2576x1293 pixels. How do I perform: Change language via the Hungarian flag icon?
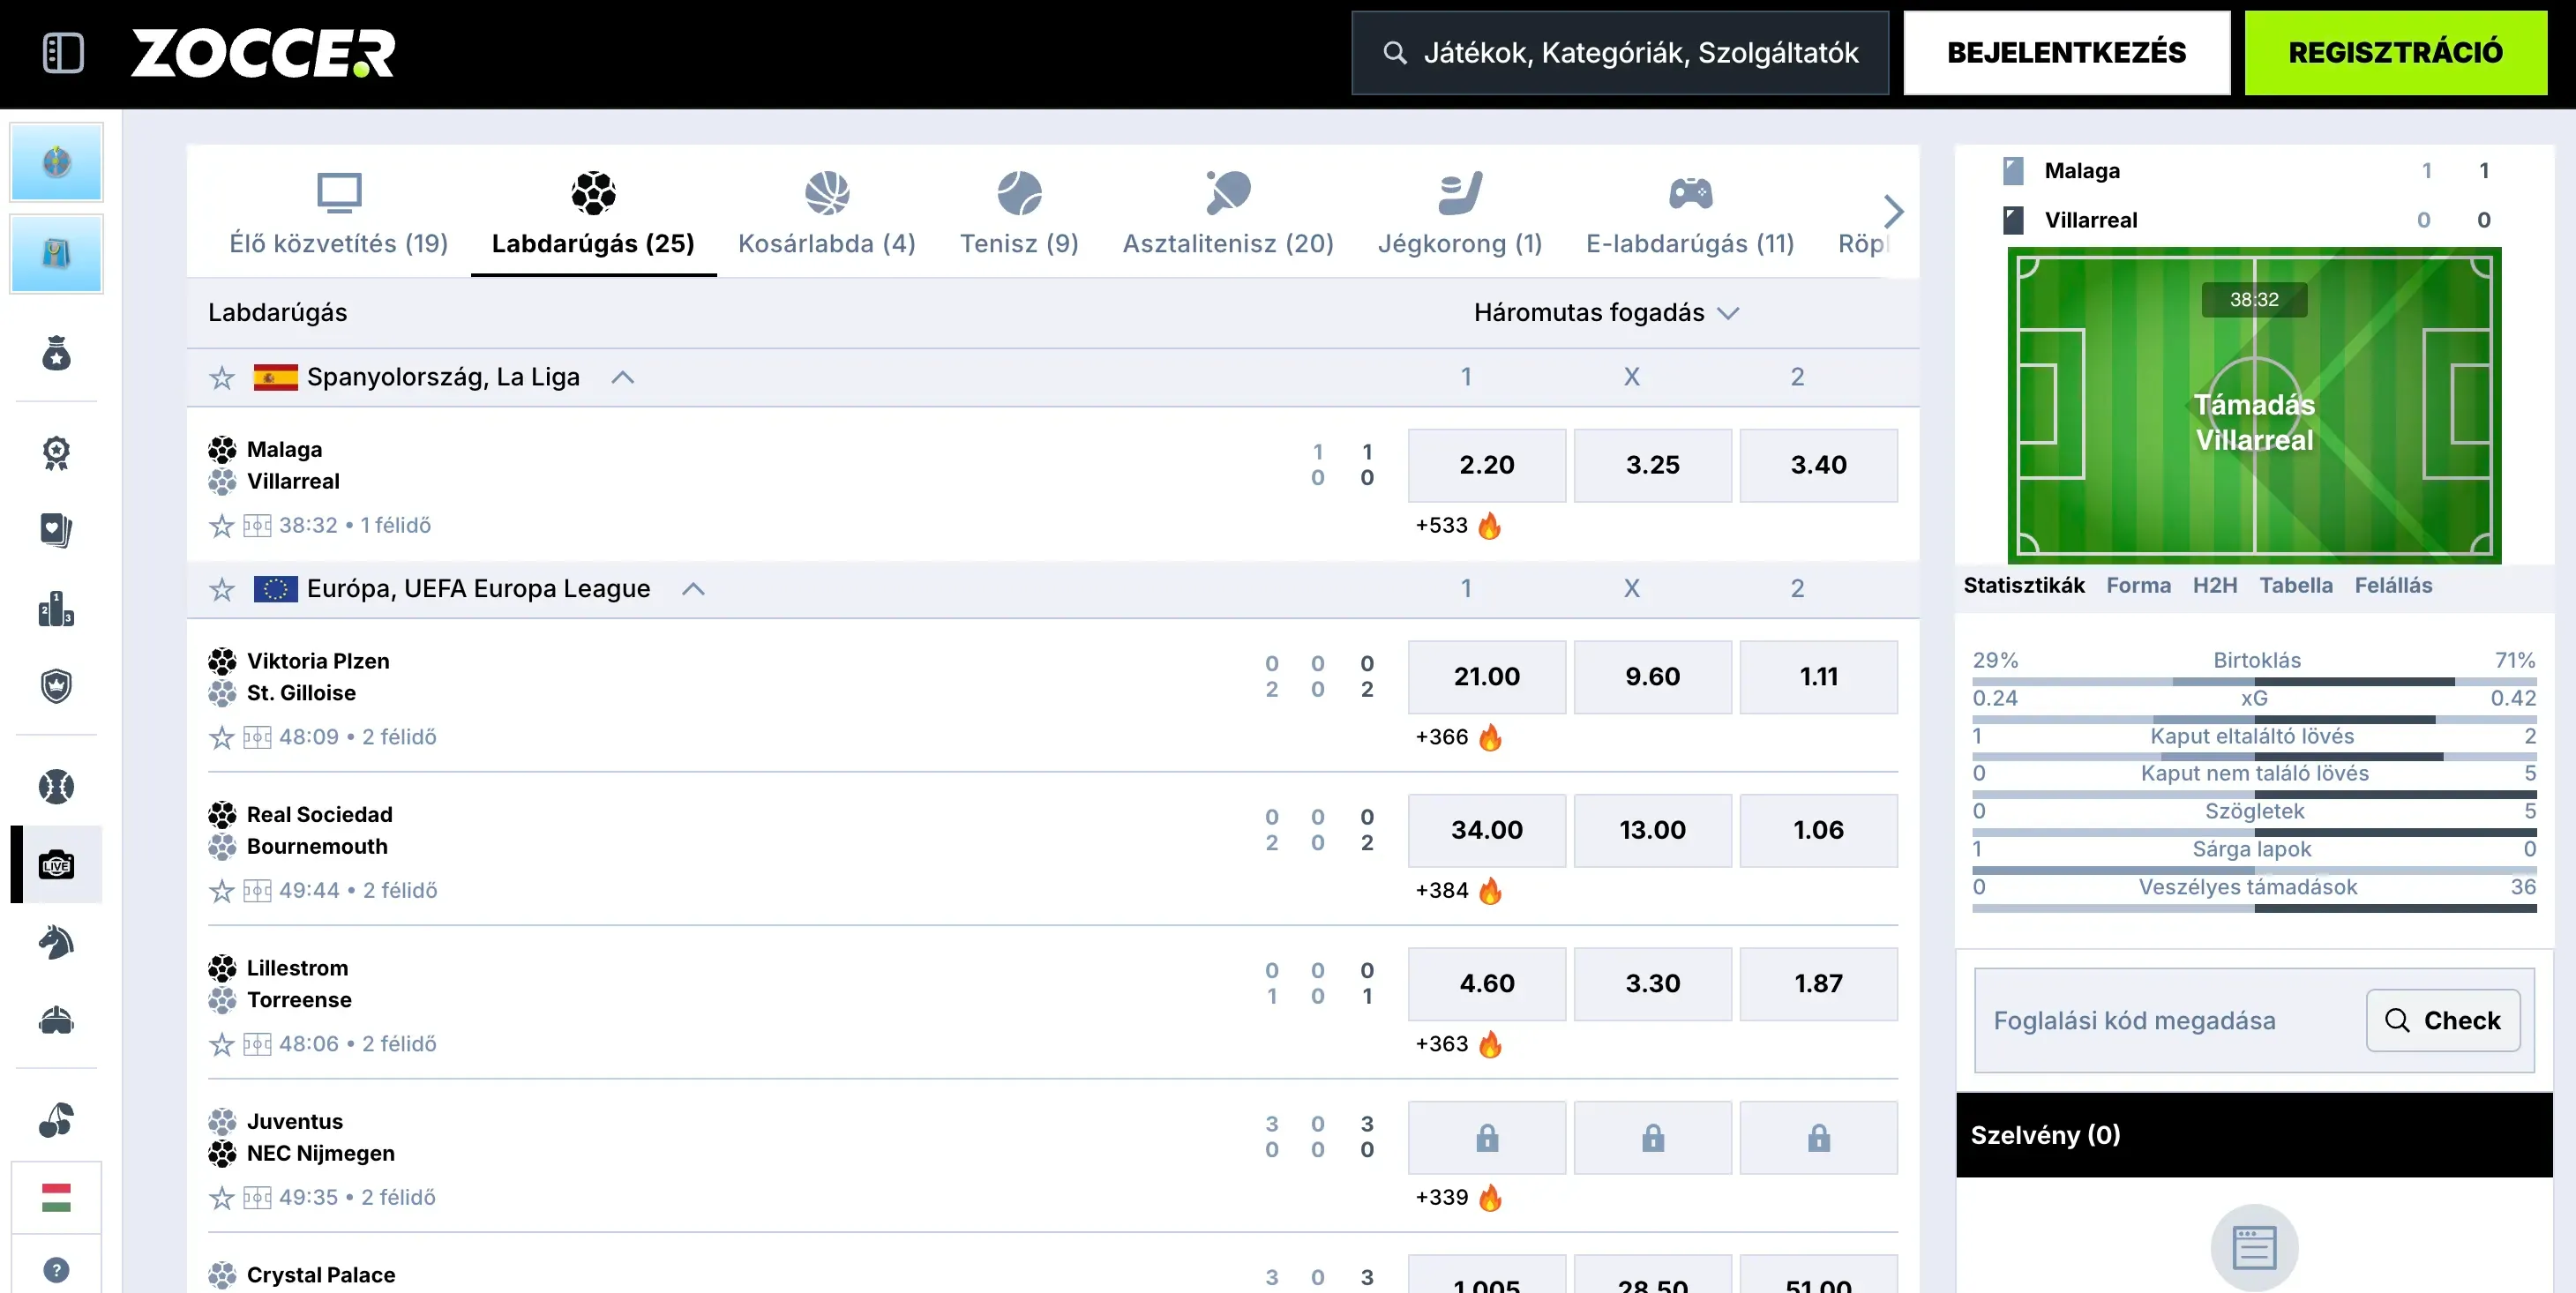pos(56,1197)
